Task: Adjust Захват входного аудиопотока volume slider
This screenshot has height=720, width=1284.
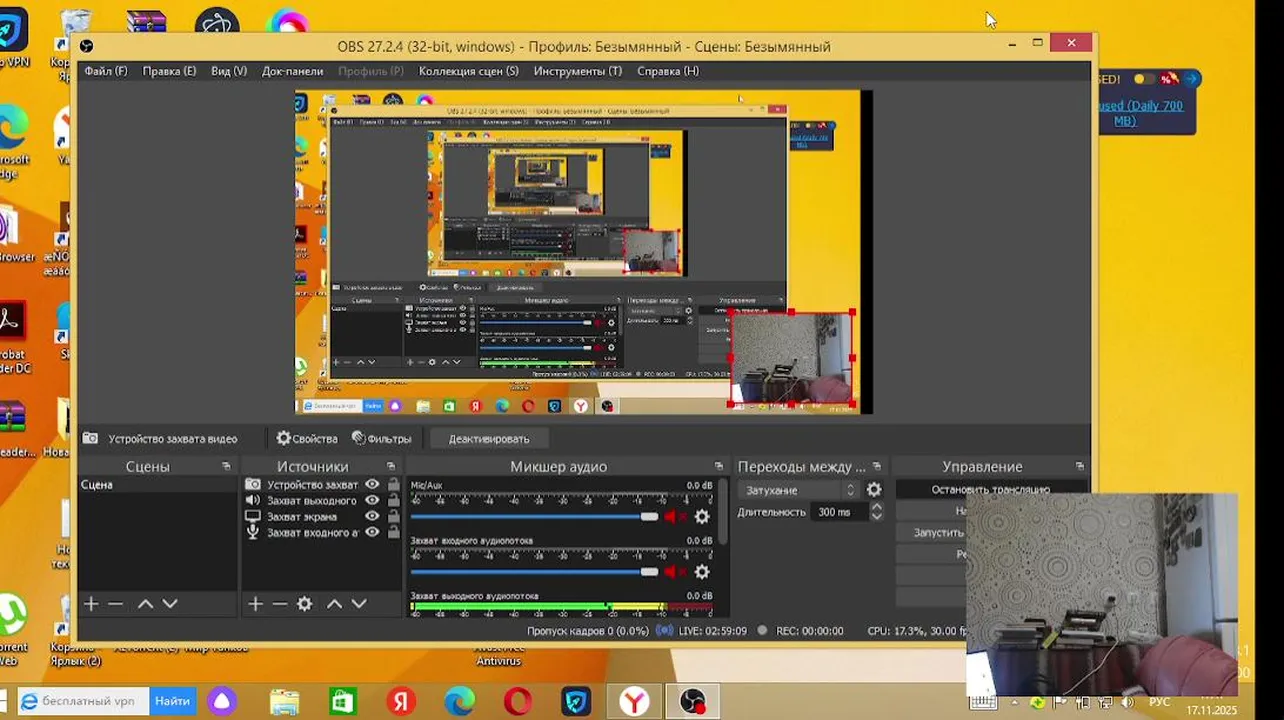Action: [x=534, y=572]
